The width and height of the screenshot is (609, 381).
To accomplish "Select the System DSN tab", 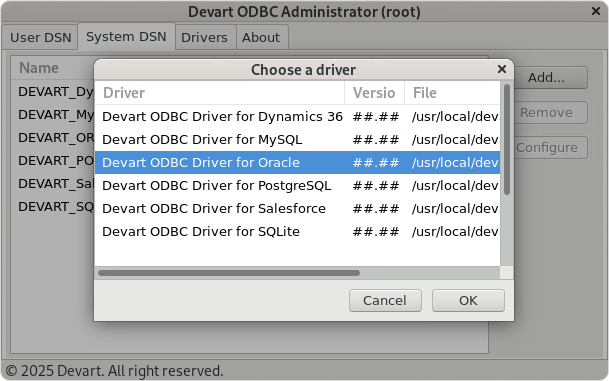I will coord(126,37).
